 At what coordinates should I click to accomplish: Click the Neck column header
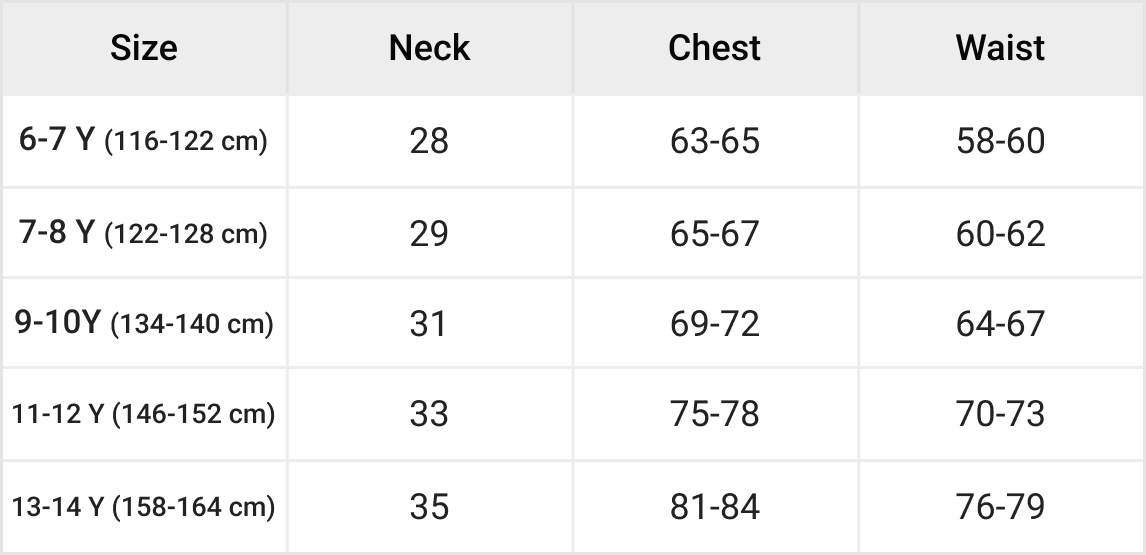429,48
